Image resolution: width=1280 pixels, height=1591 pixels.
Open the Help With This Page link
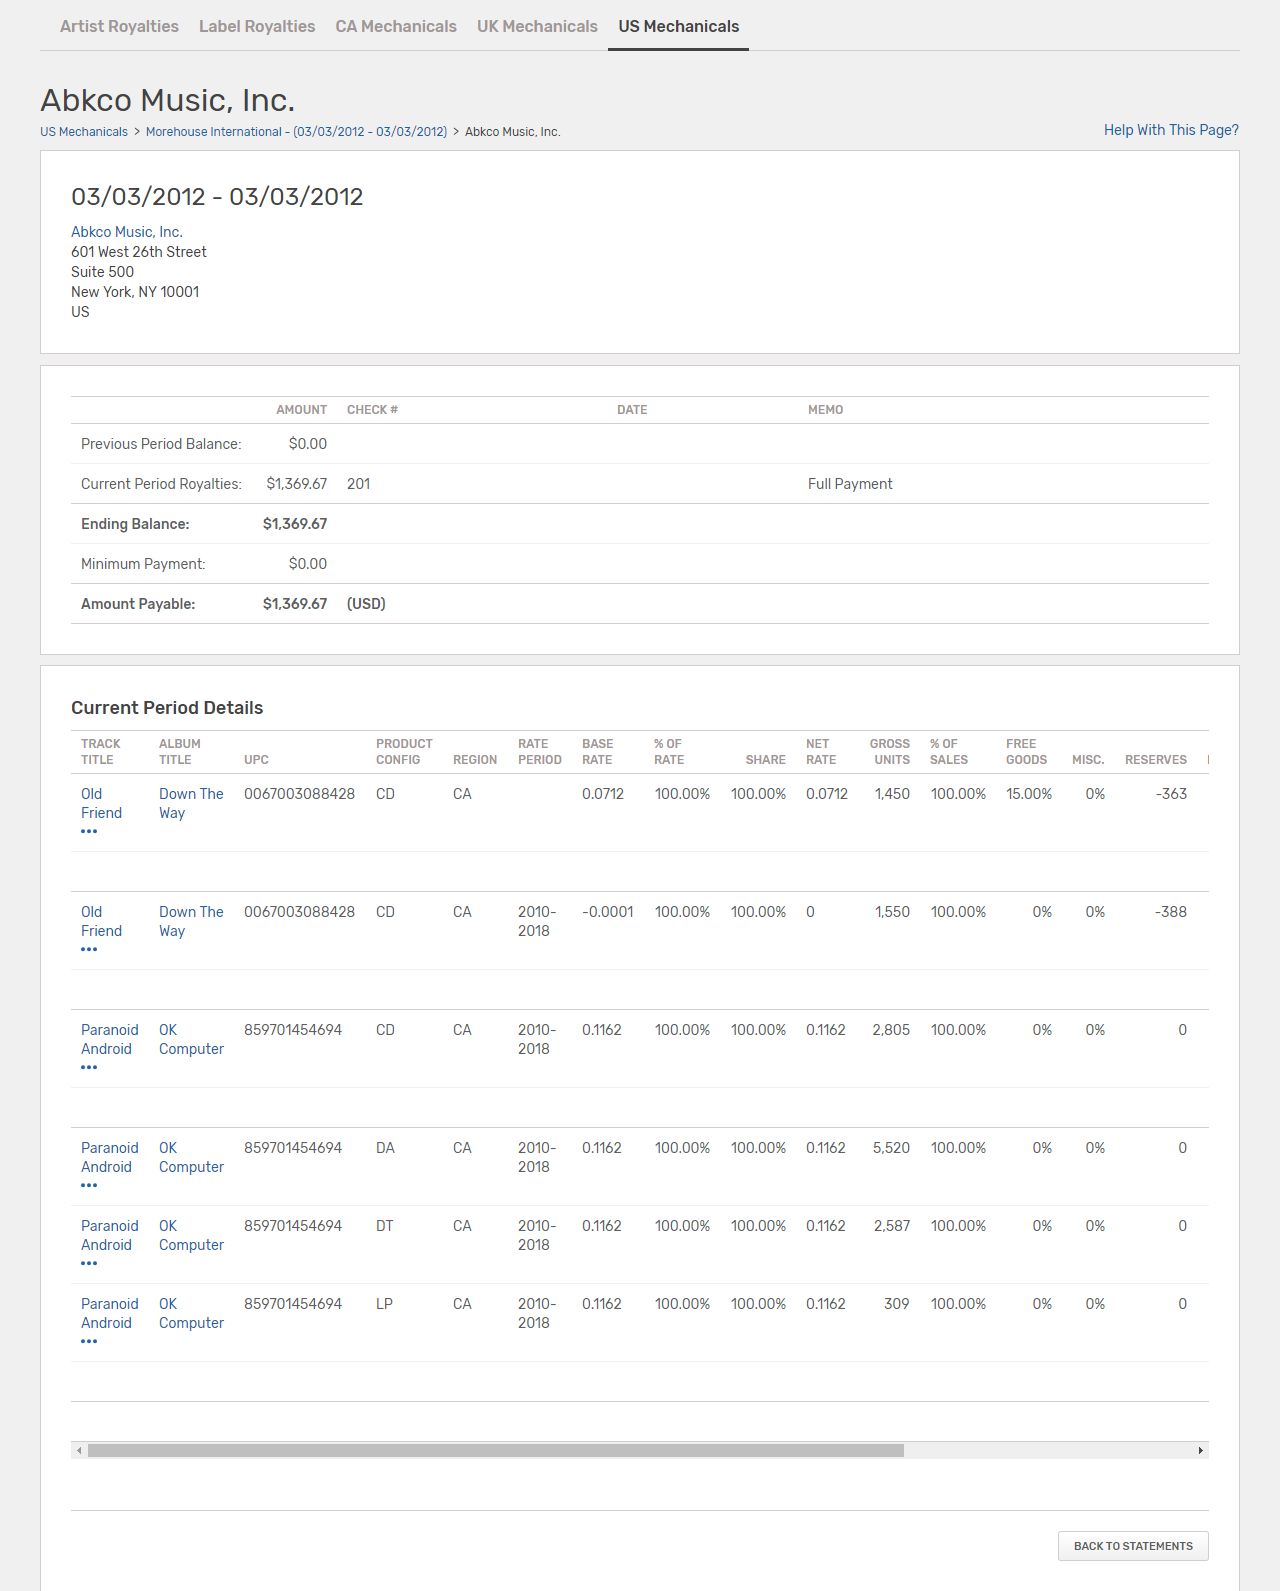pyautogui.click(x=1171, y=130)
